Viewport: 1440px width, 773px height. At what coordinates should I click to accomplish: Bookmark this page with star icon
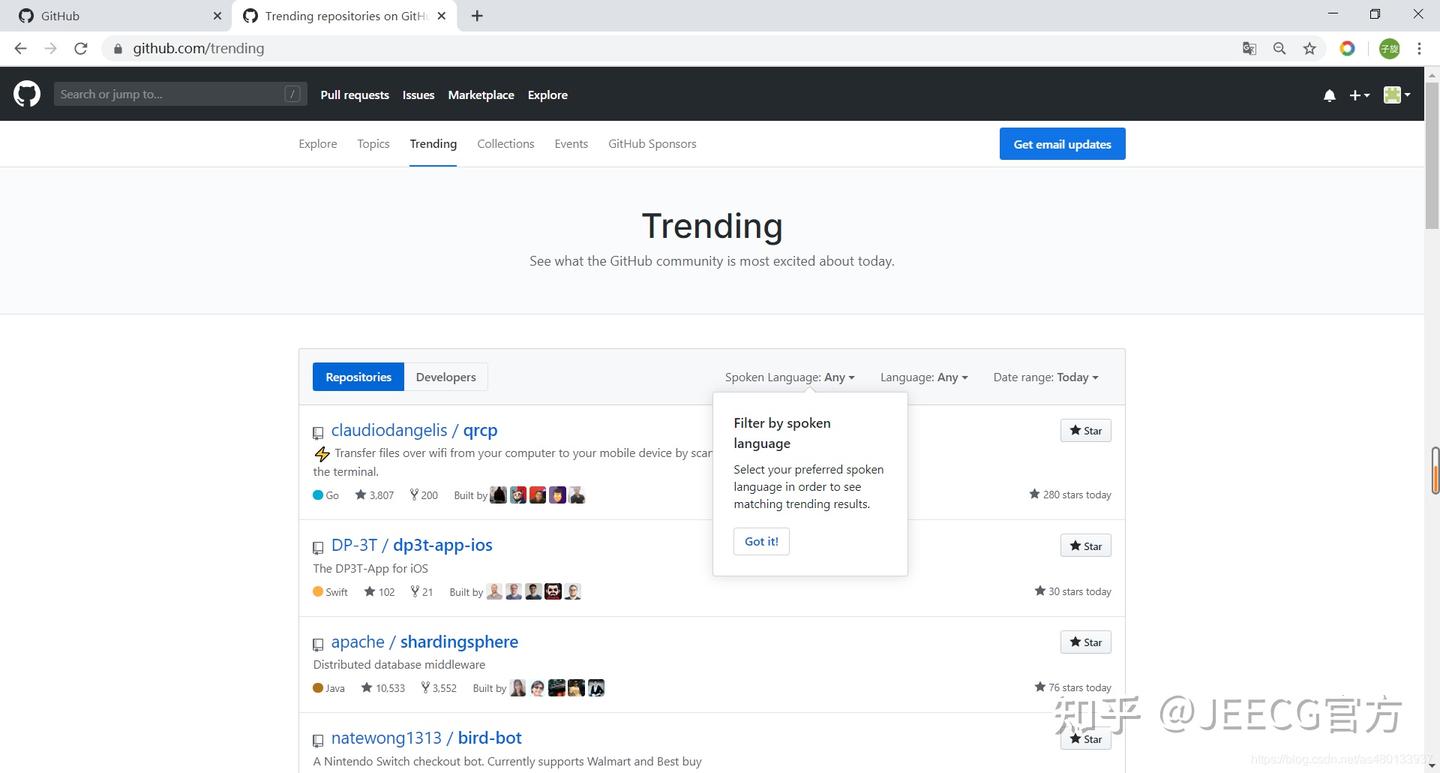[x=1309, y=48]
